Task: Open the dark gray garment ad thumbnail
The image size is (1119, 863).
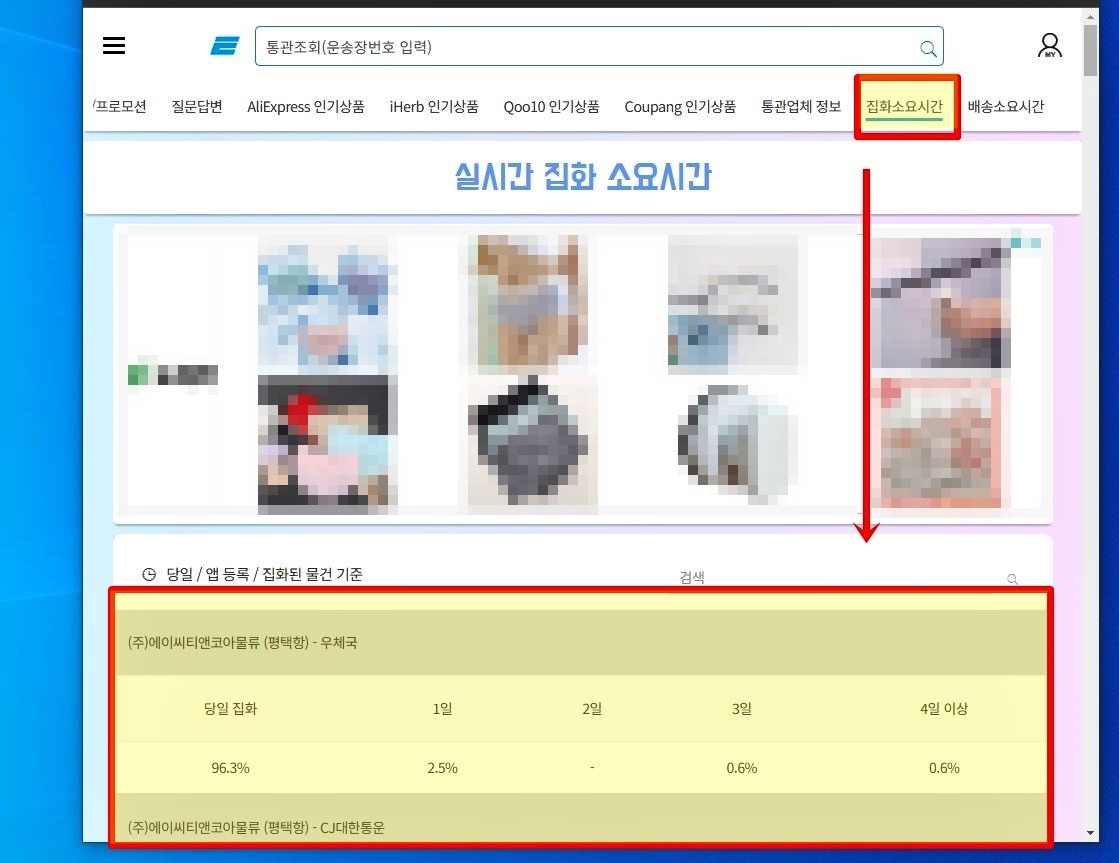Action: pyautogui.click(x=532, y=444)
